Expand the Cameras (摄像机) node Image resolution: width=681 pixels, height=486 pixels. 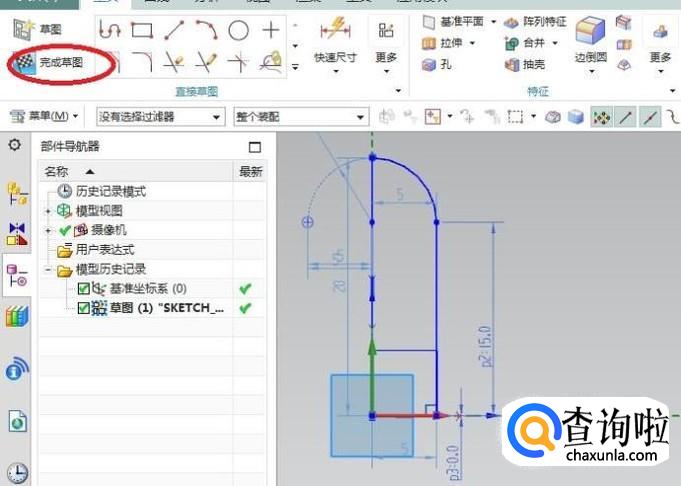click(x=48, y=230)
